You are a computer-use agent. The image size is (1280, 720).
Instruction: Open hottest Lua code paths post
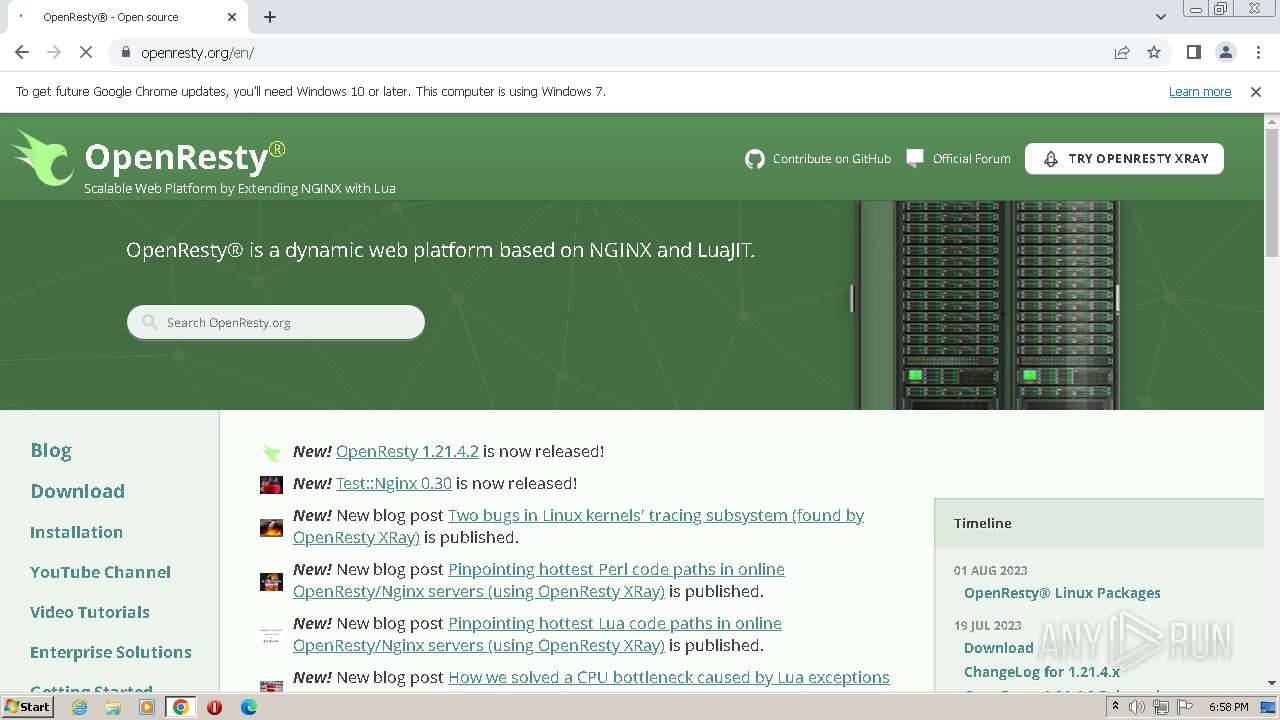coord(537,634)
